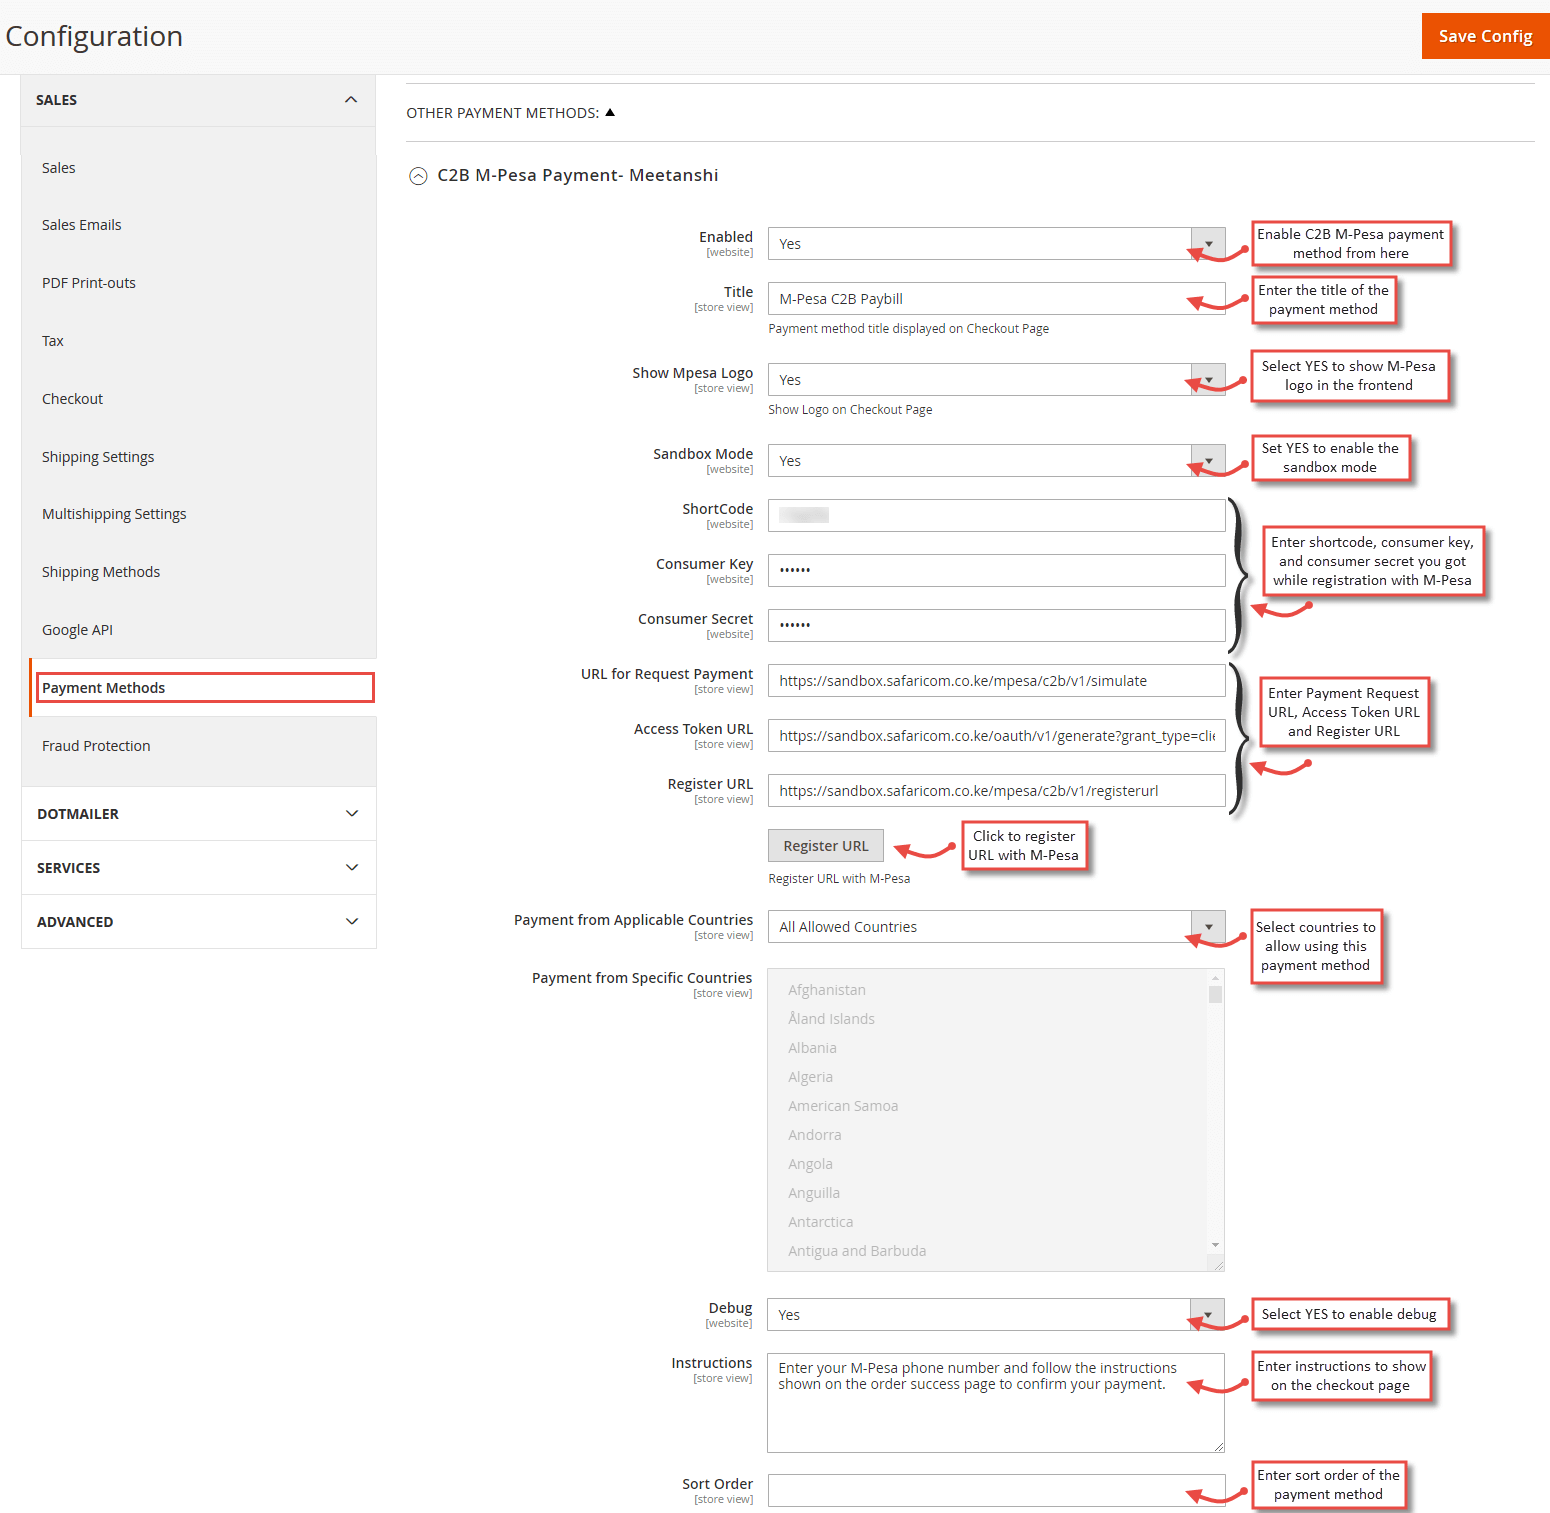Image resolution: width=1550 pixels, height=1513 pixels.
Task: Open Sandbox Mode dropdown
Action: pyautogui.click(x=996, y=461)
